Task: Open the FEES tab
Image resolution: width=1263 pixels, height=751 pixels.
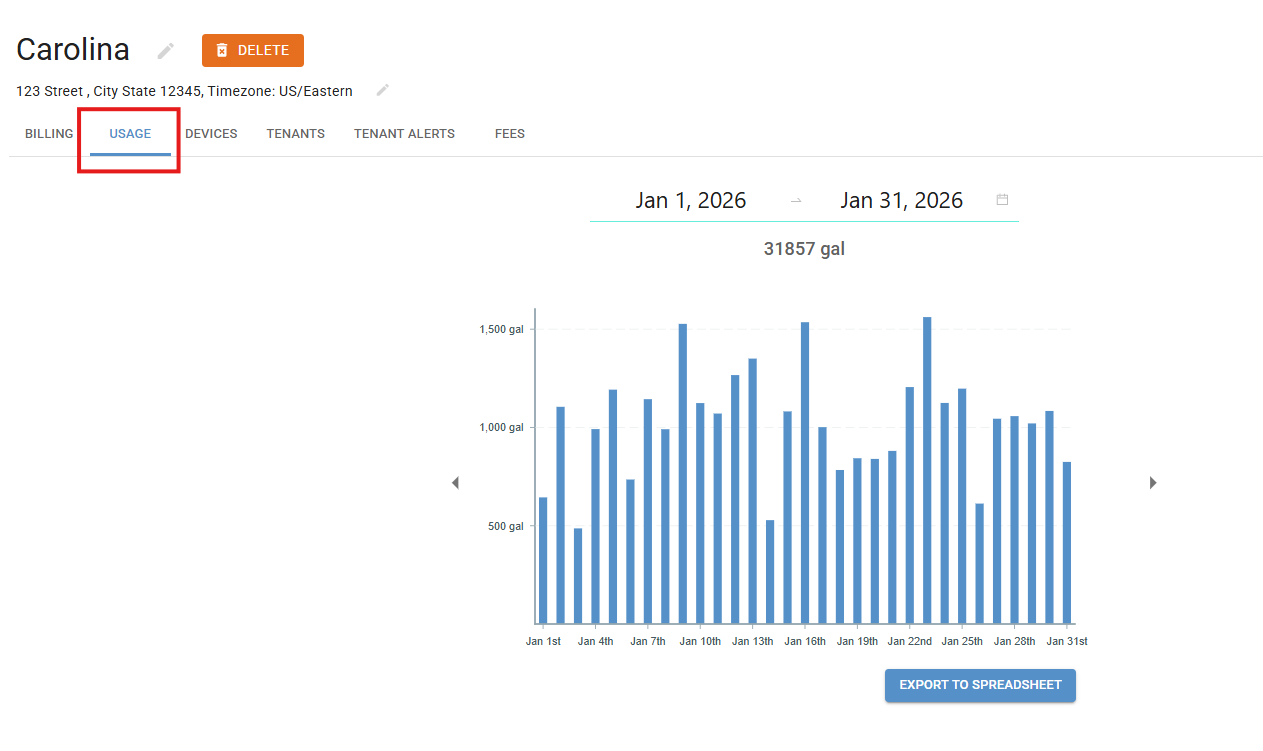Action: click(x=510, y=134)
